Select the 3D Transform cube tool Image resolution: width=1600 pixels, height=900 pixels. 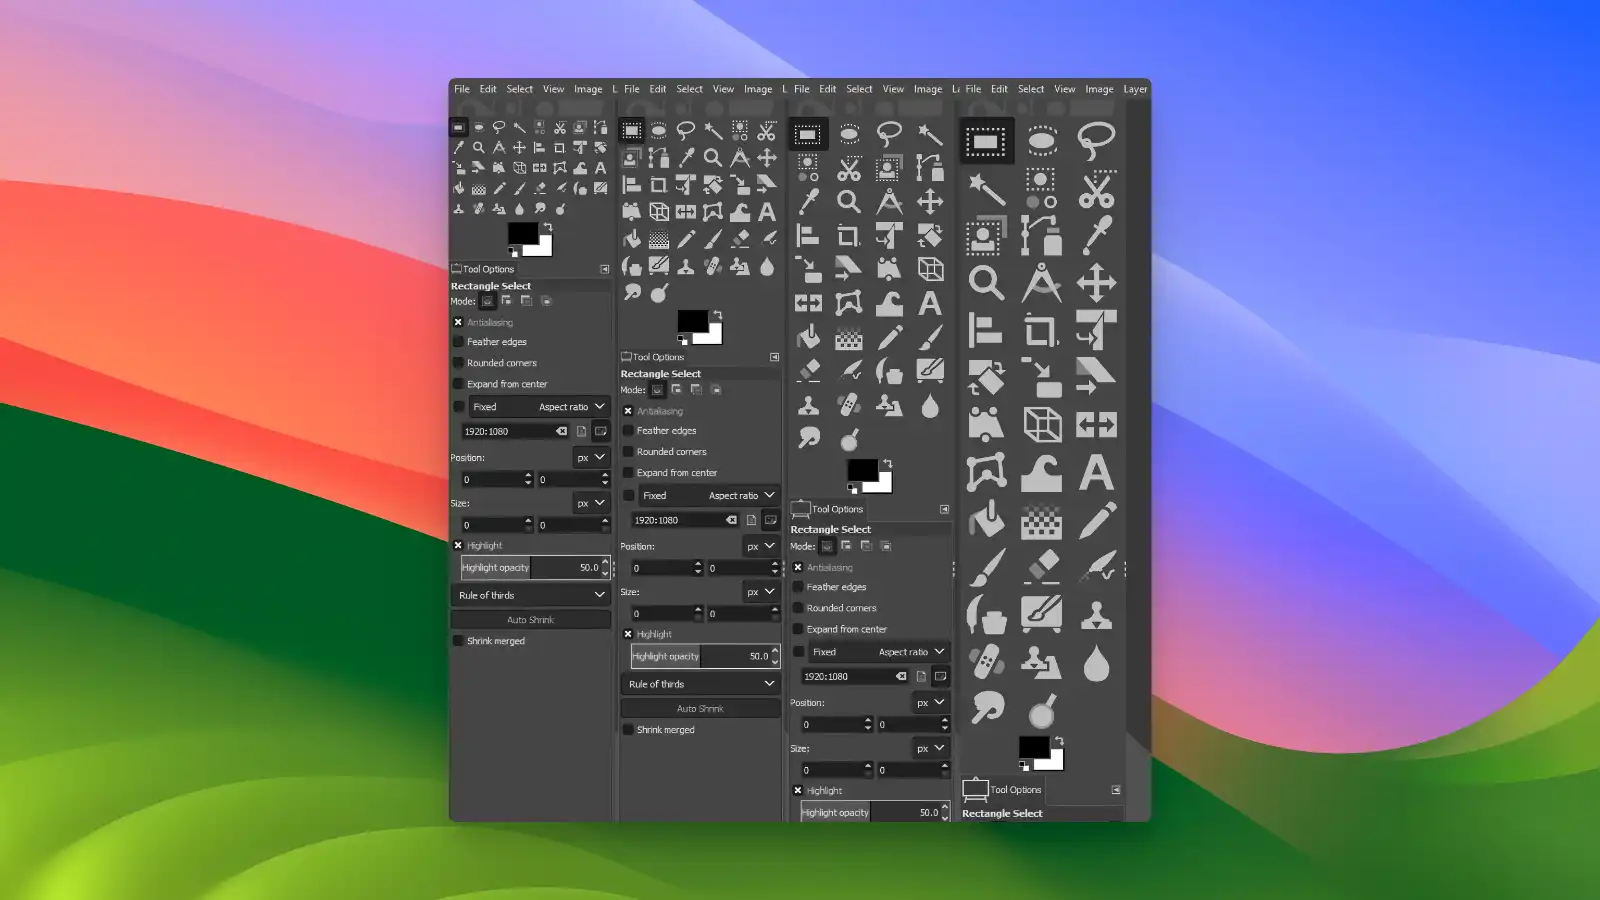click(1042, 424)
